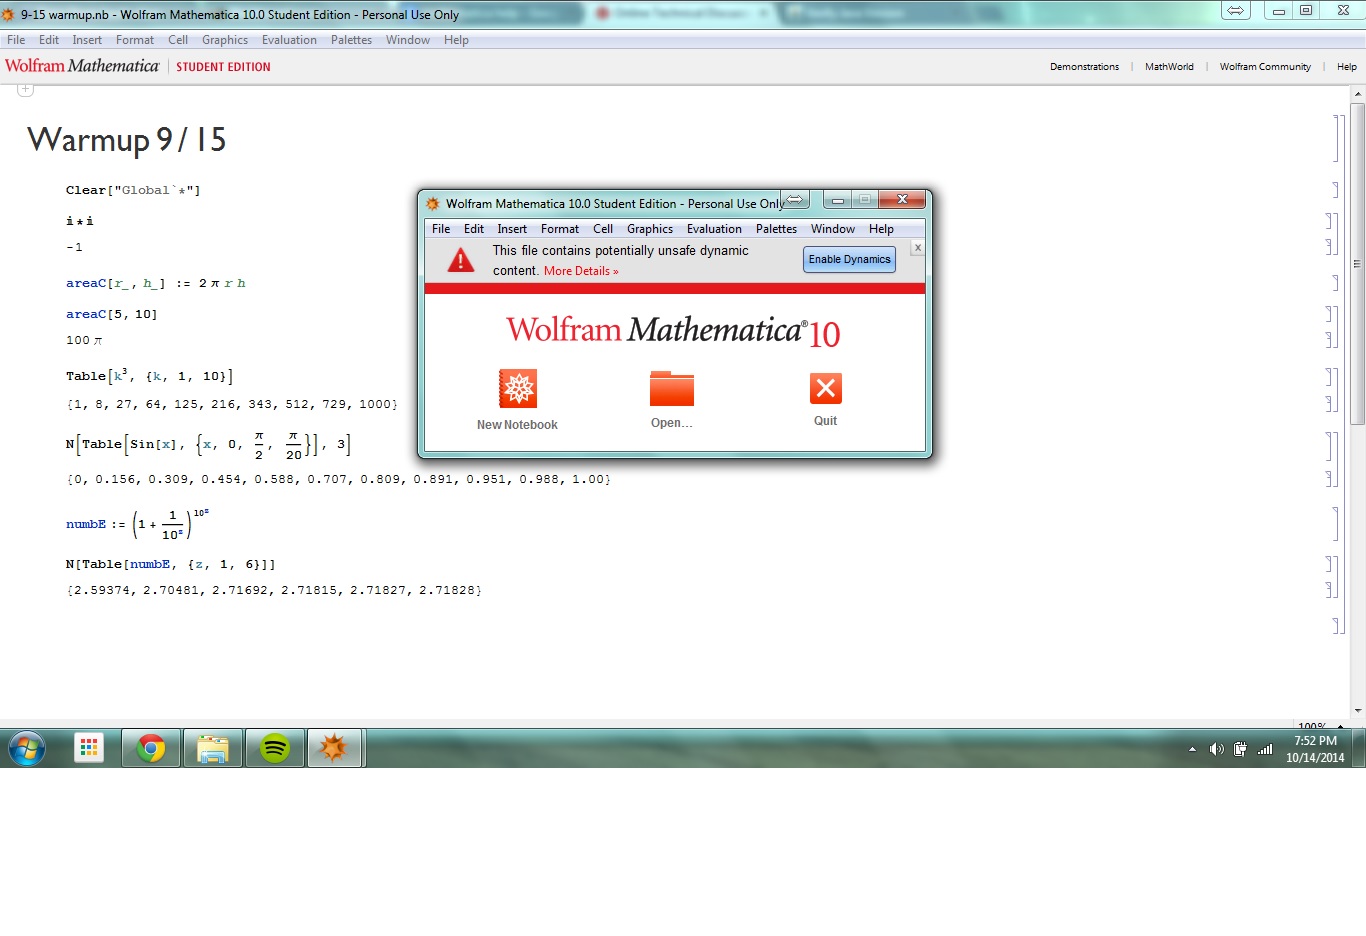This screenshot has height=936, width=1366.
Task: Click Enable Dynamics button
Action: coord(849,260)
